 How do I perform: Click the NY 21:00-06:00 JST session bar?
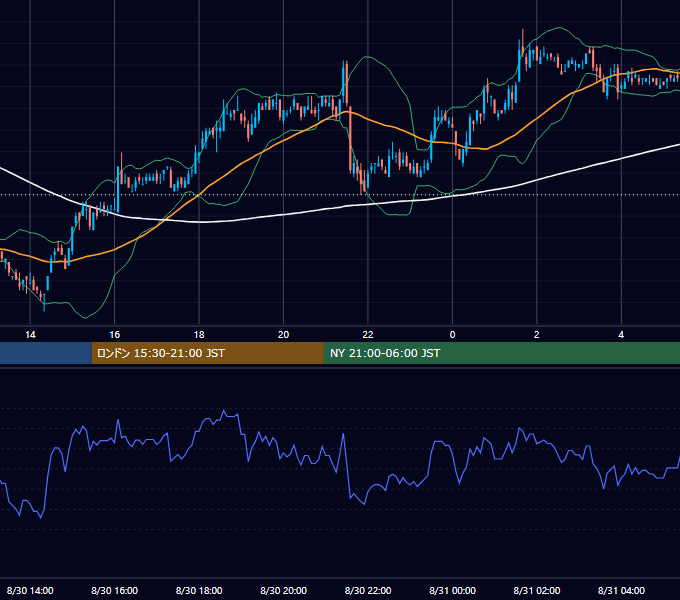click(502, 353)
